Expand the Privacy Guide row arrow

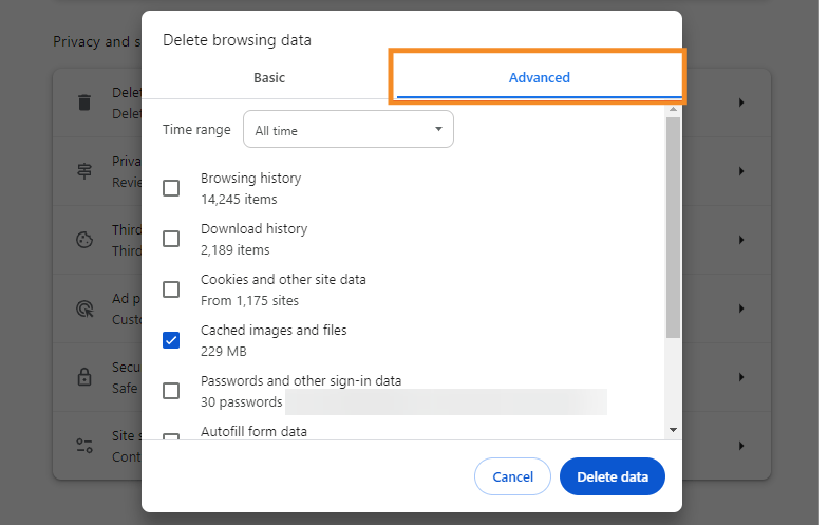point(741,171)
